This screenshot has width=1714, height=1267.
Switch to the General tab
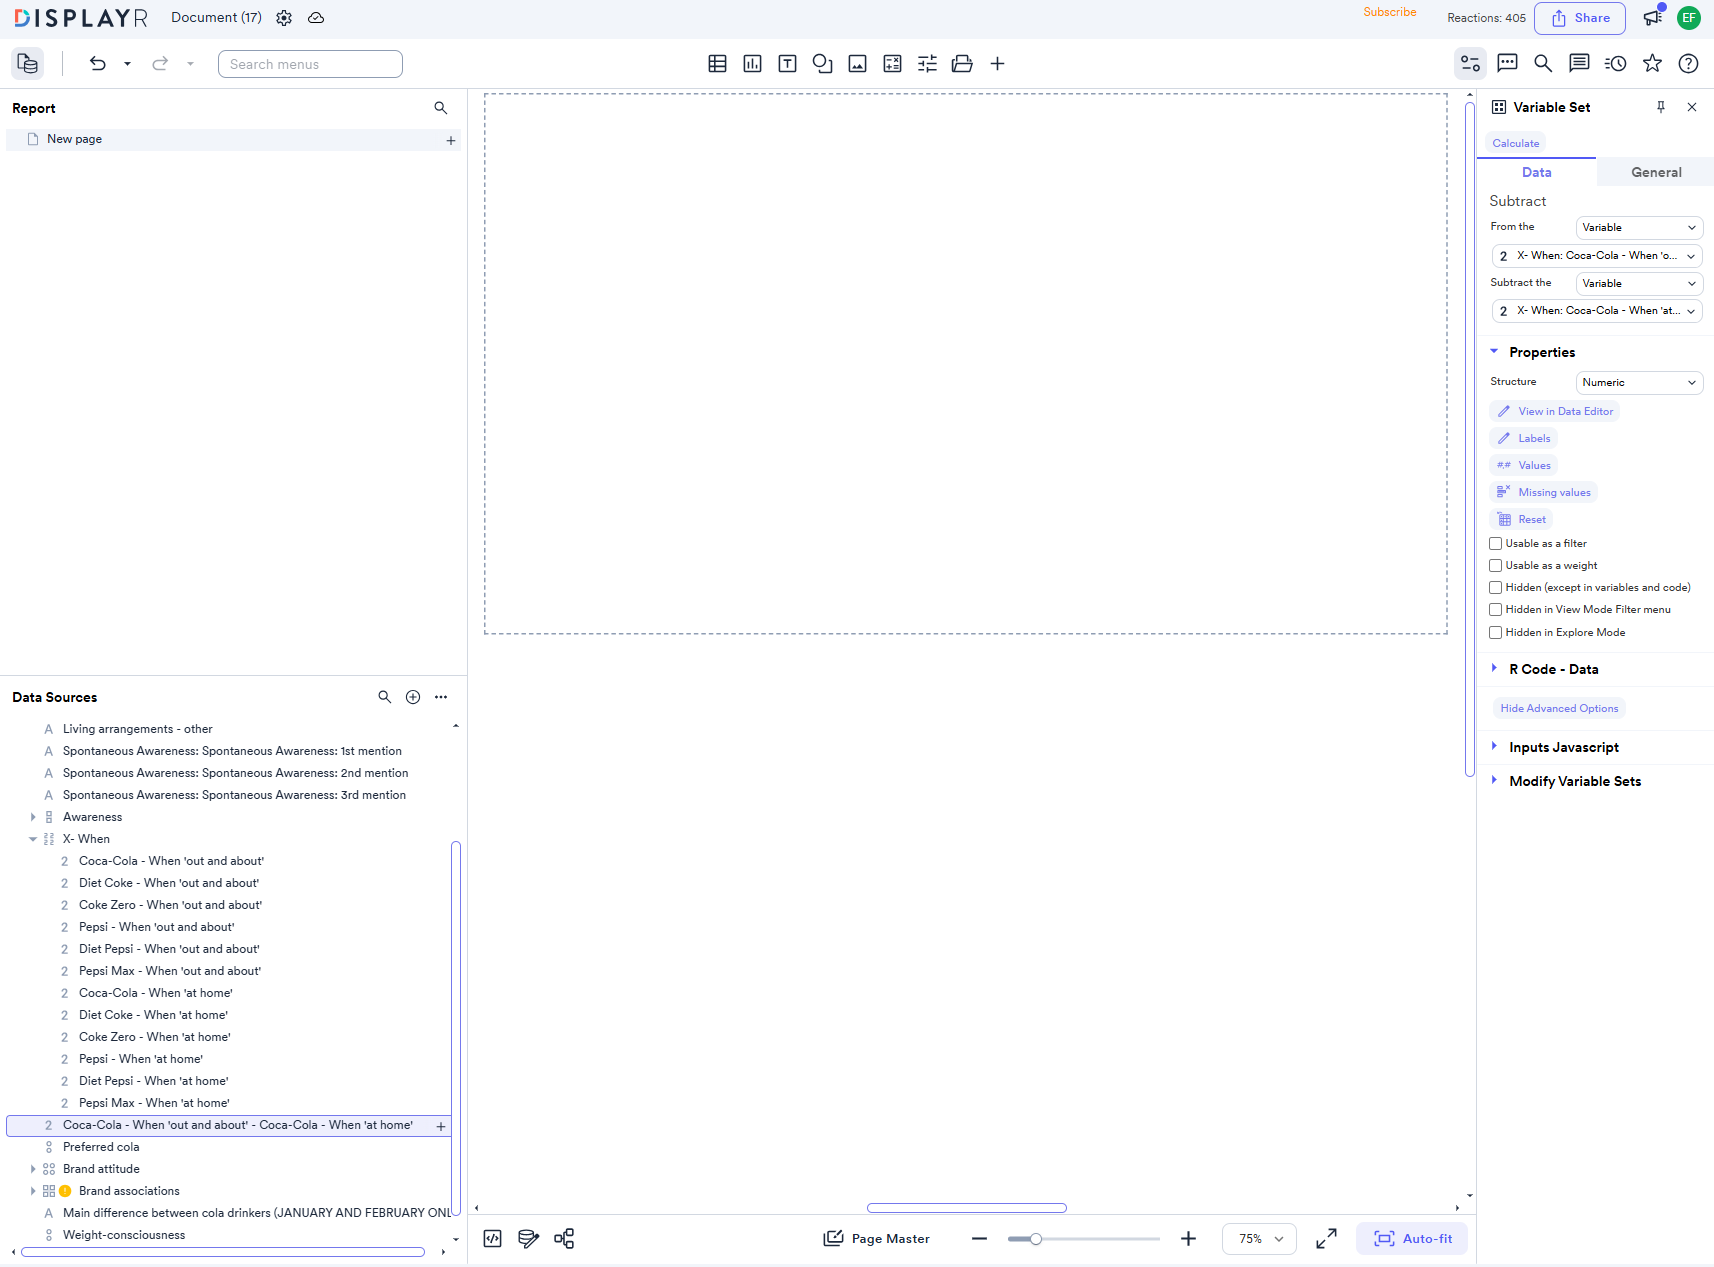click(x=1655, y=172)
